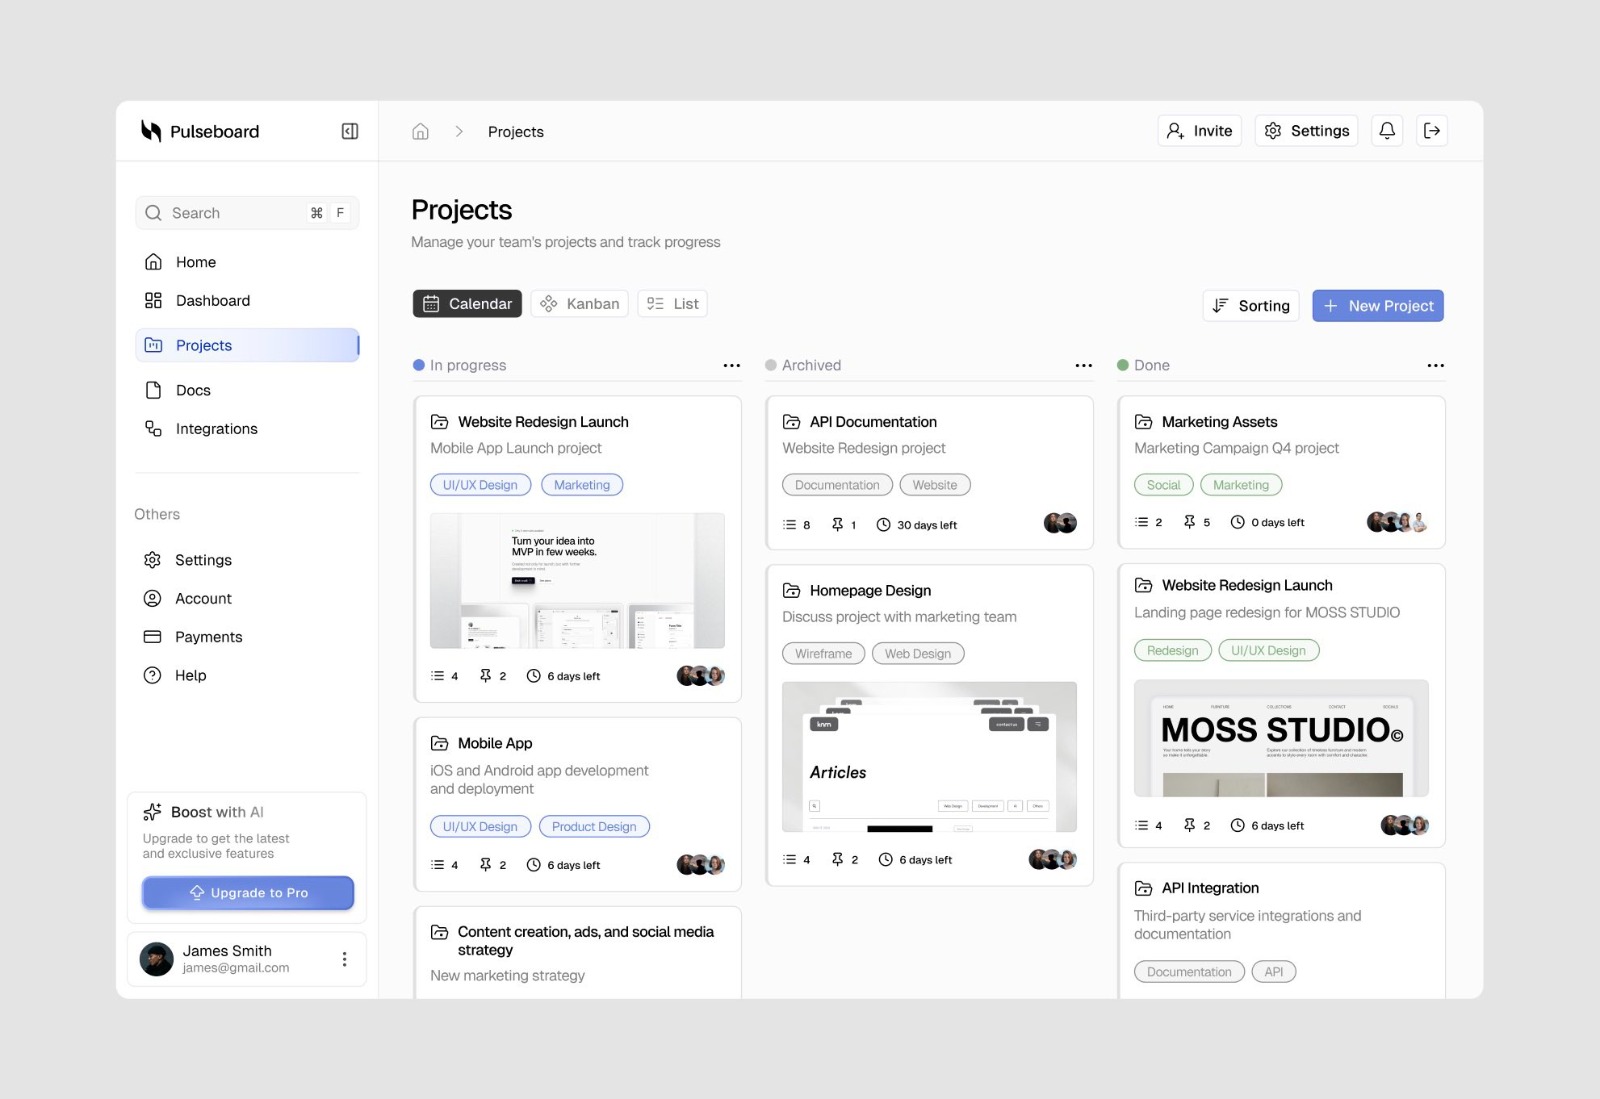Select the Integrations icon in the sidebar

[x=152, y=428]
